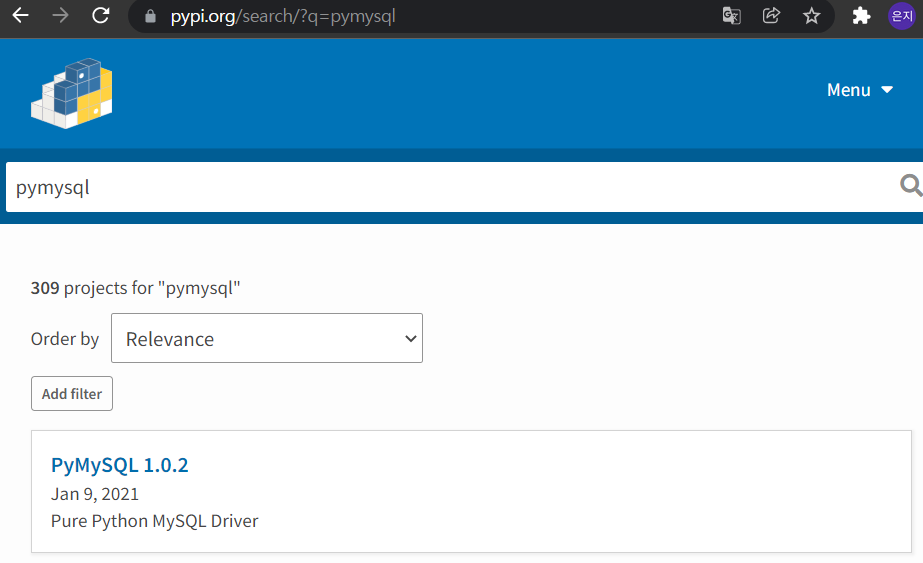View site security lock information
Image resolution: width=923 pixels, height=563 pixels.
click(151, 16)
